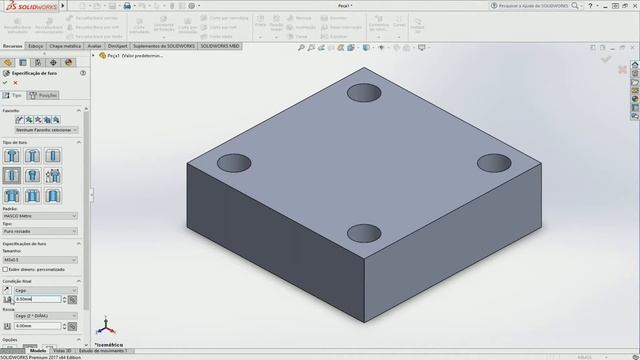Open the SOLIDWORKS resources home icon
This screenshot has width=640, height=360.
coord(635,64)
